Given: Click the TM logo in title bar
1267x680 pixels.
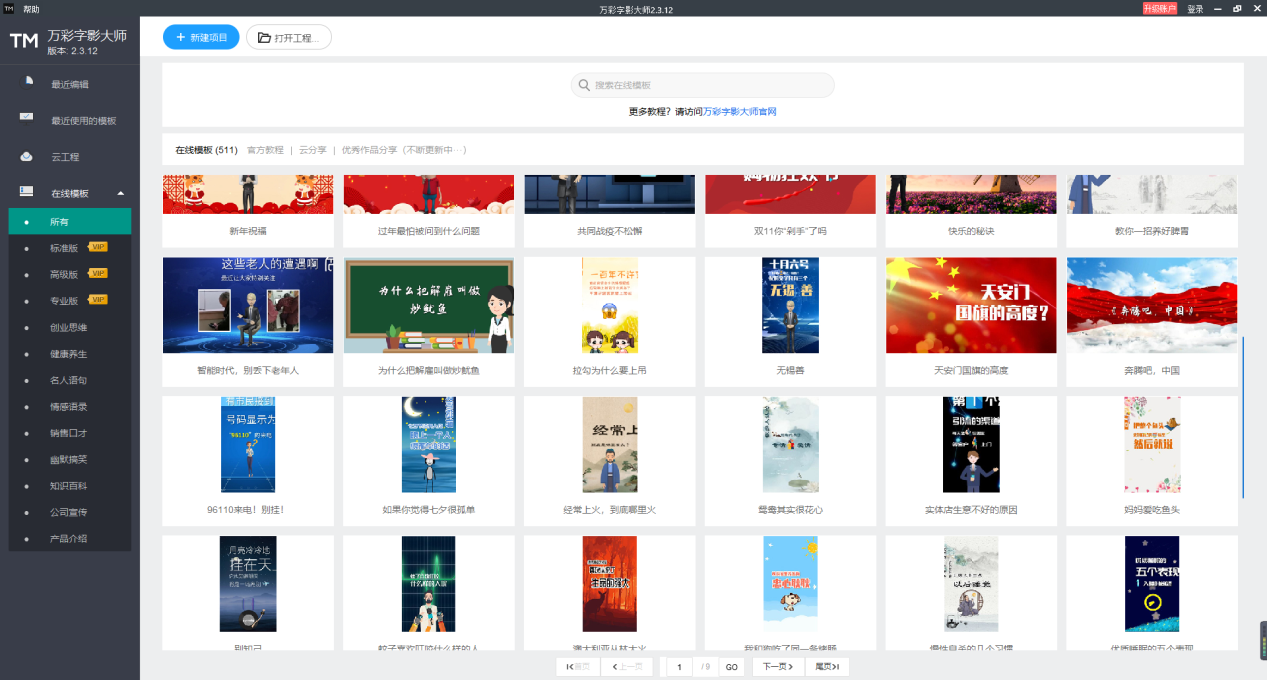Looking at the screenshot, I should [x=8, y=9].
